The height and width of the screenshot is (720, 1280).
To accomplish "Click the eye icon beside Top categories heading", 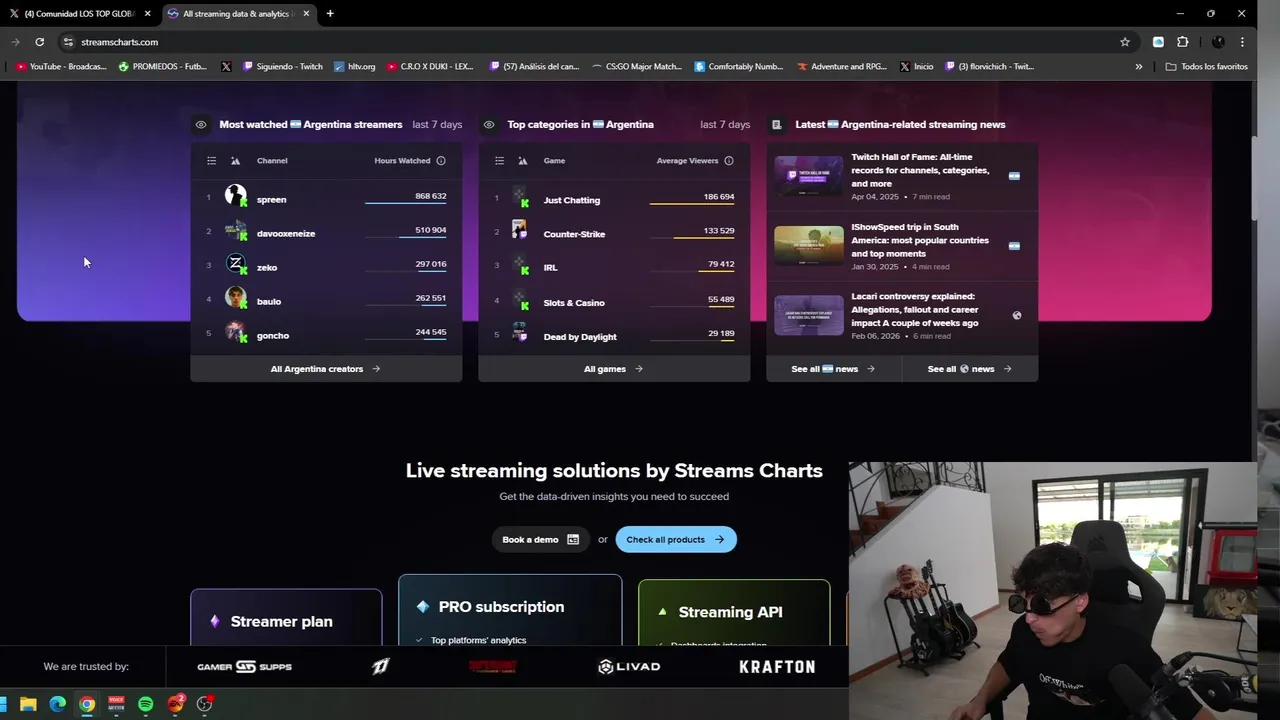I will (x=489, y=125).
